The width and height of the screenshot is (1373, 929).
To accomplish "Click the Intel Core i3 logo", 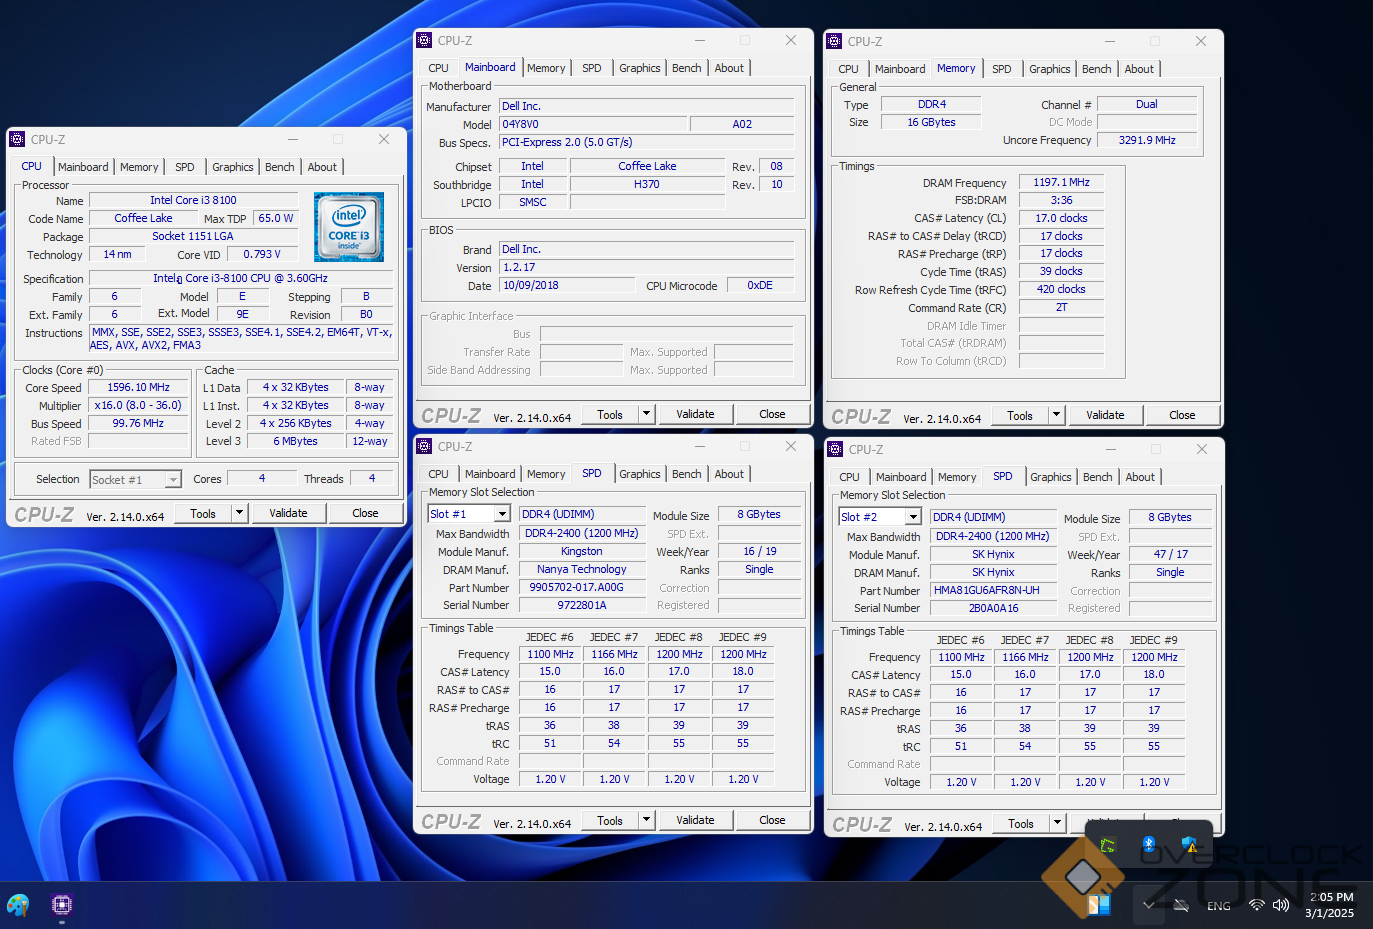I will pyautogui.click(x=349, y=227).
